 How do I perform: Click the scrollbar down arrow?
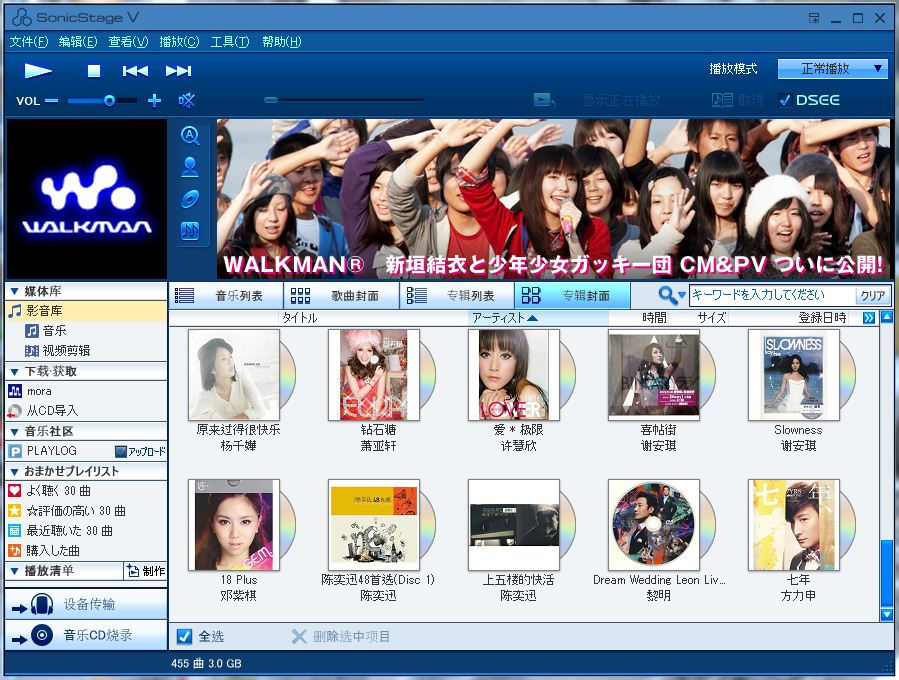tap(887, 615)
